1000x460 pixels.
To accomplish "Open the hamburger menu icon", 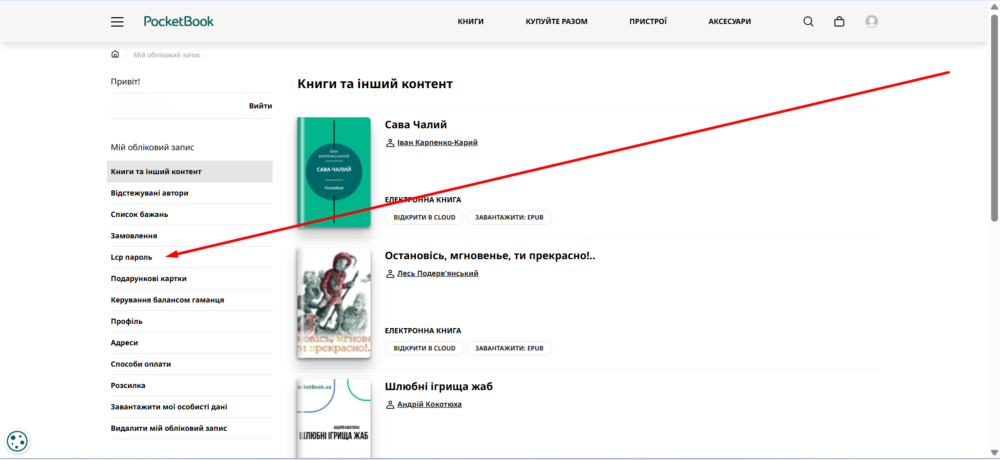I will pos(117,22).
